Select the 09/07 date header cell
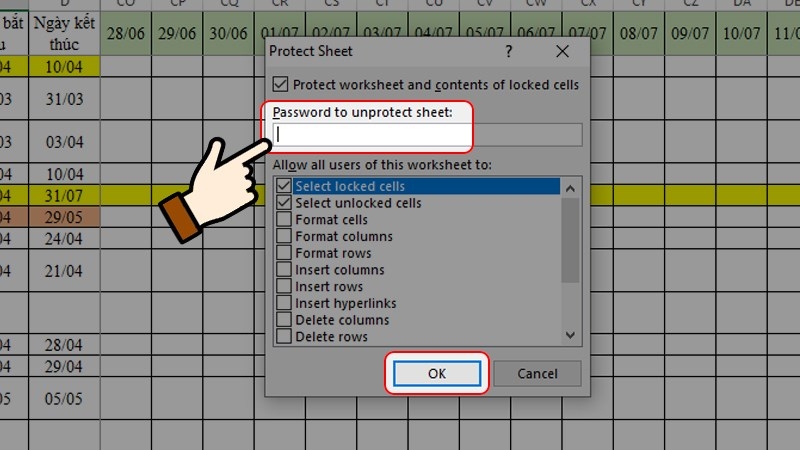800x450 pixels. point(690,34)
